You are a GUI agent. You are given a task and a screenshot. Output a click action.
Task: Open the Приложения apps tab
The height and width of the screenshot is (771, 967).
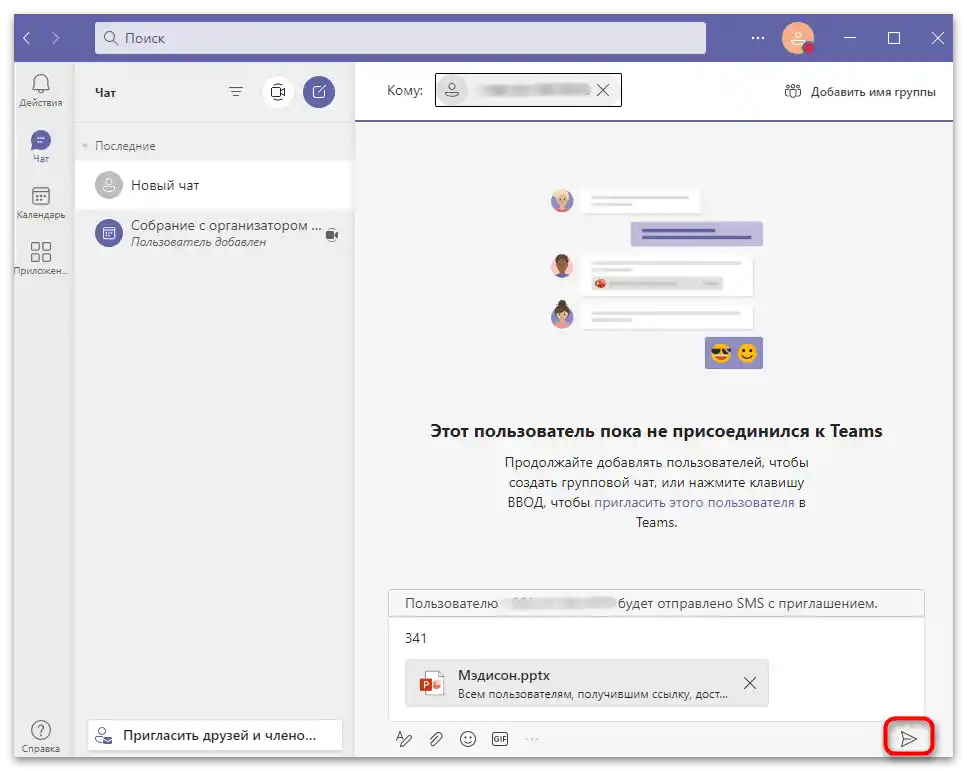click(41, 258)
